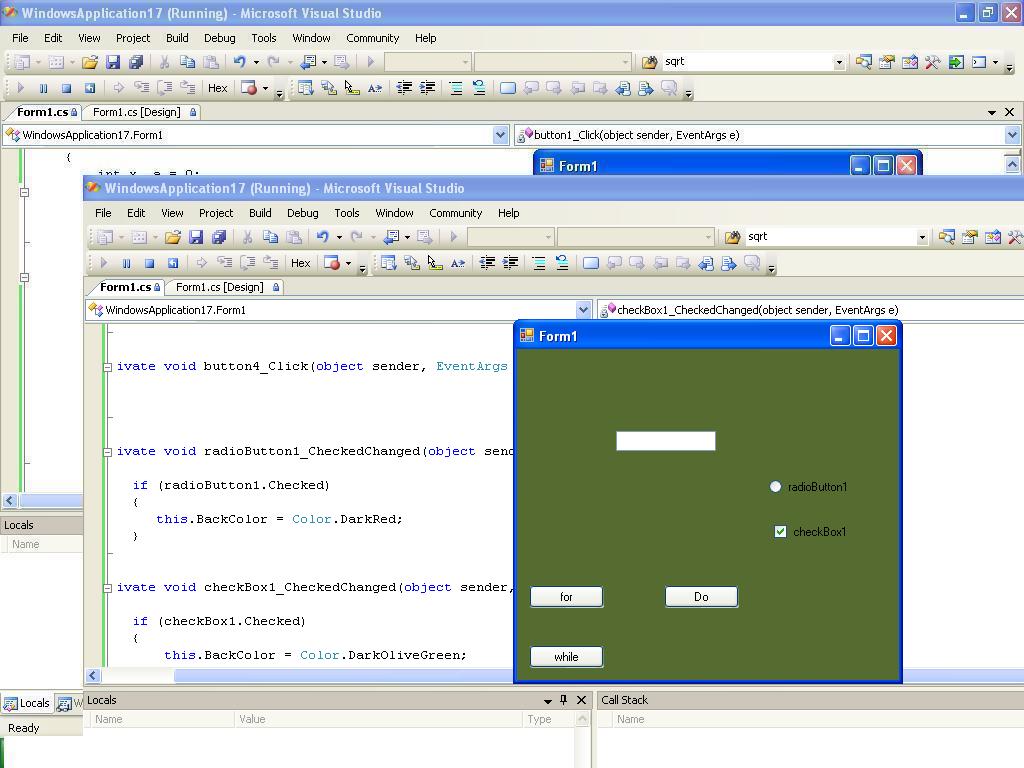Viewport: 1024px width, 768px height.
Task: Click the white text box in Form1
Action: (665, 441)
